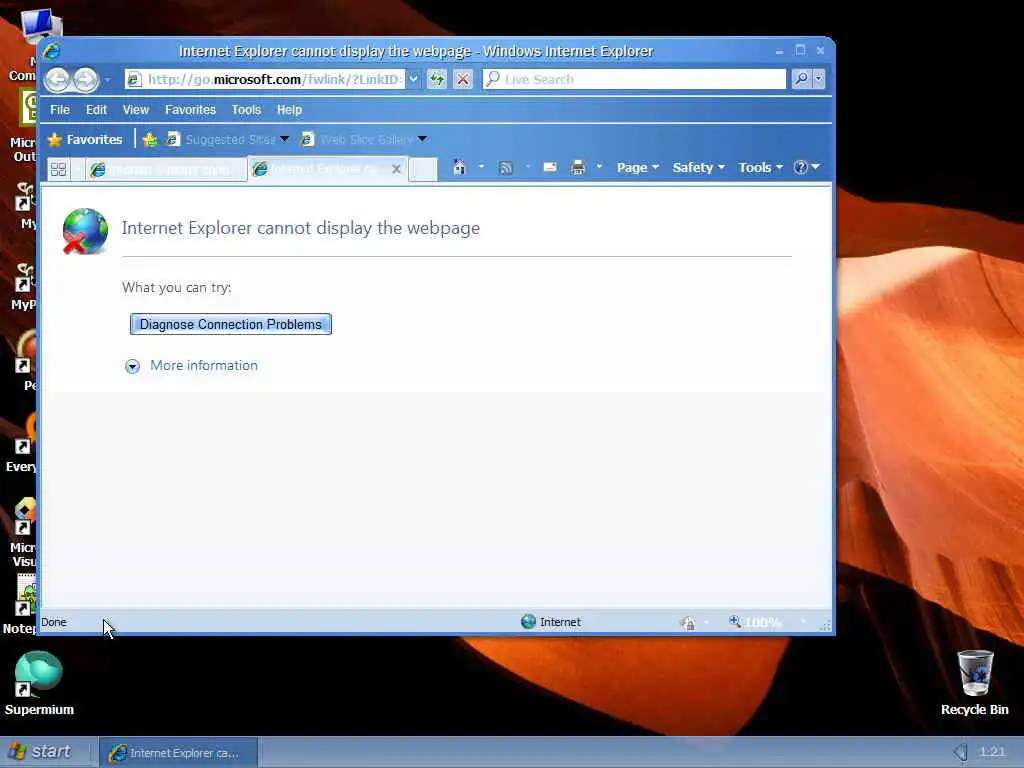The width and height of the screenshot is (1024, 768).
Task: Click the taskbar clock
Action: (x=992, y=752)
